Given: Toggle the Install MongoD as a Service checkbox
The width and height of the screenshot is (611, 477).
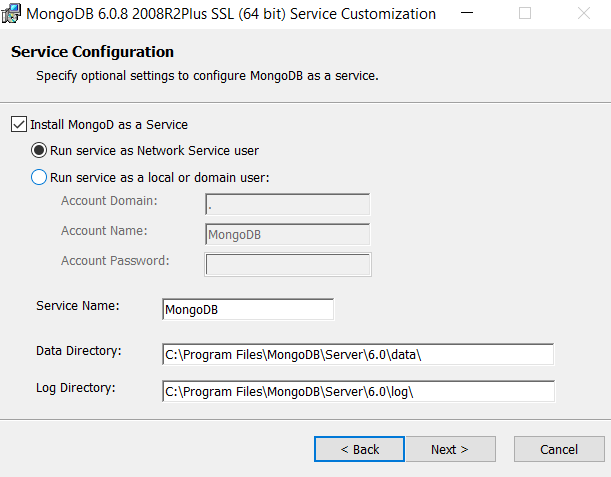Looking at the screenshot, I should click(19, 125).
